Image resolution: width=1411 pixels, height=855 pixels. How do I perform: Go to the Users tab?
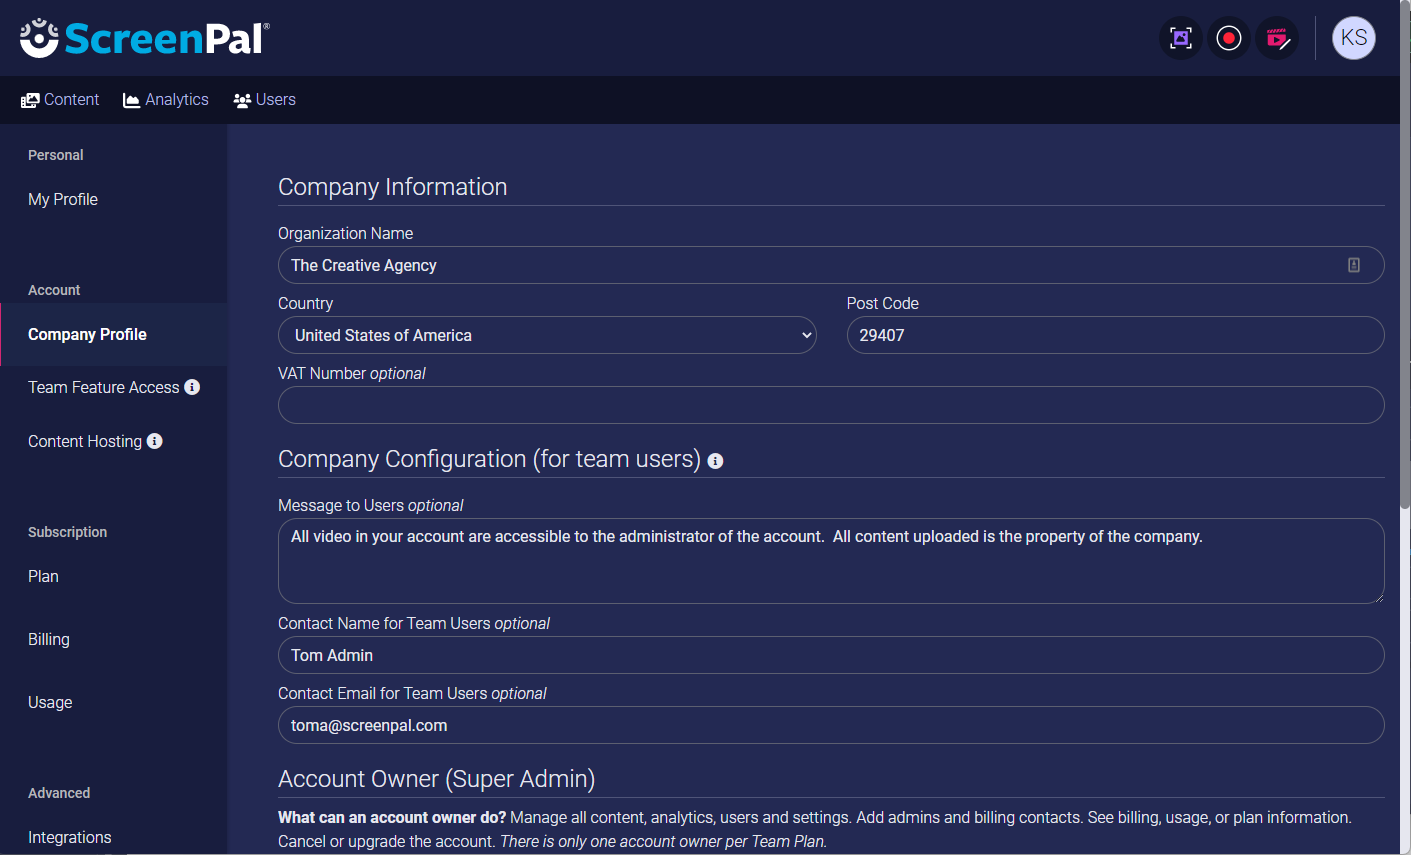click(264, 100)
